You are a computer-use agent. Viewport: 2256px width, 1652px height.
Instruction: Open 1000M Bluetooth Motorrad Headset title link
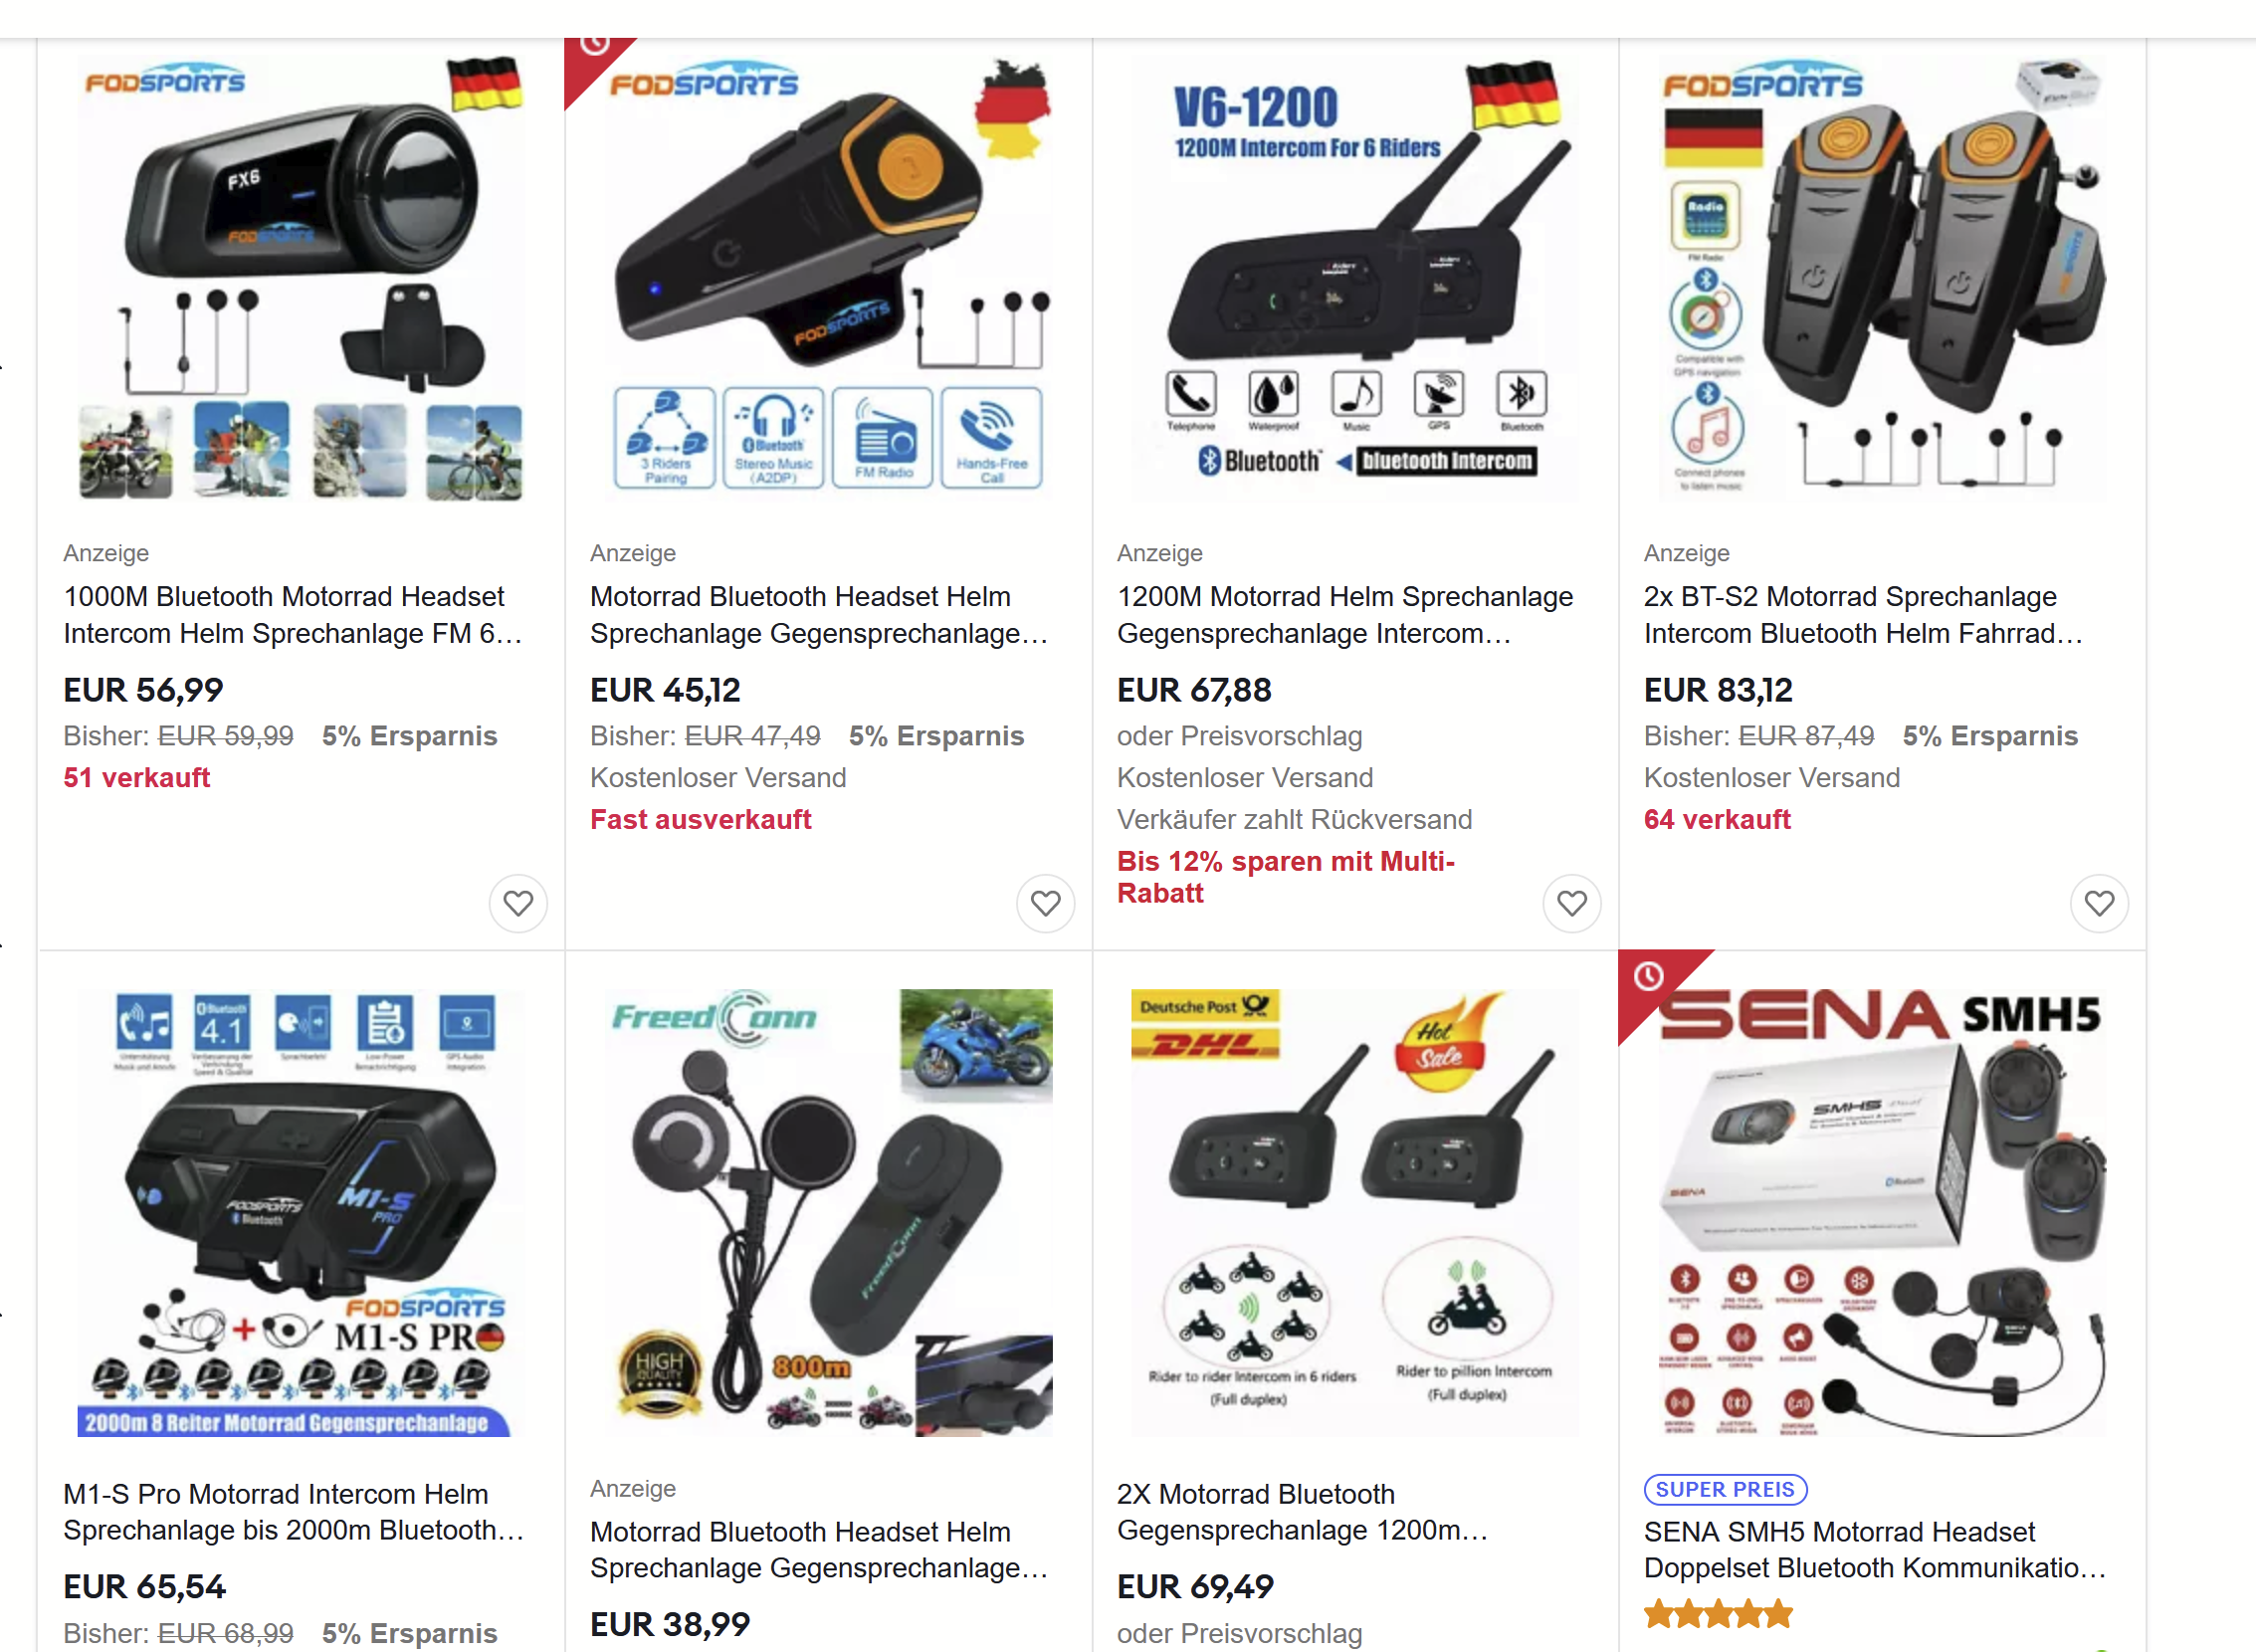tap(293, 615)
